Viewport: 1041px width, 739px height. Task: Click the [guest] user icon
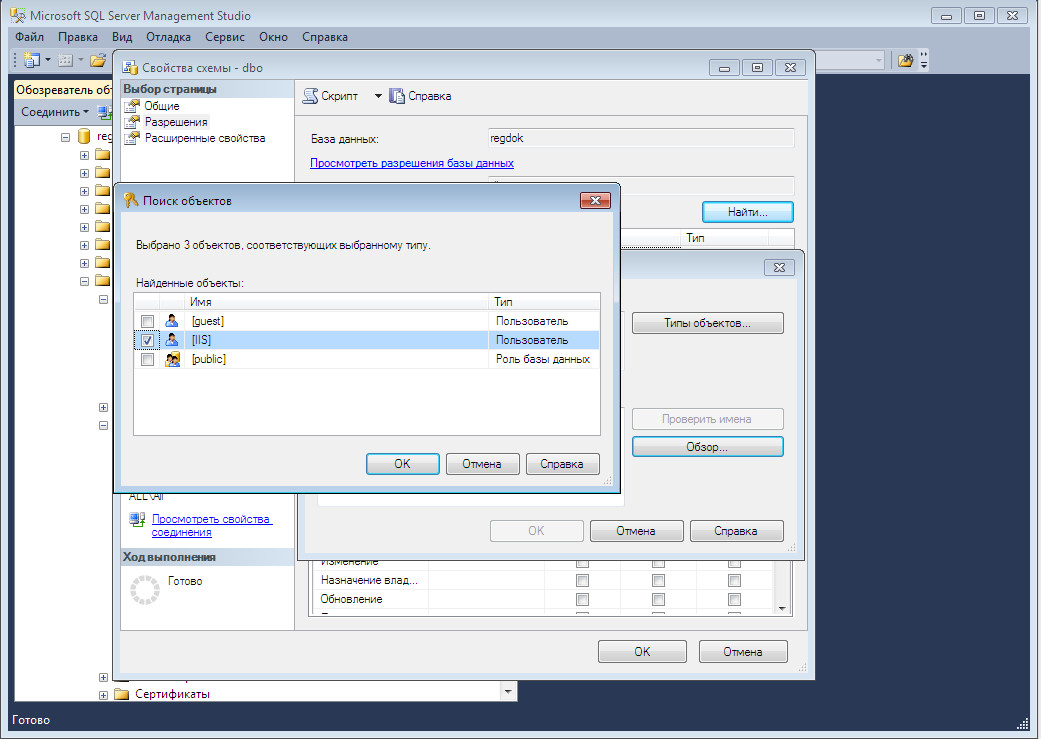172,321
